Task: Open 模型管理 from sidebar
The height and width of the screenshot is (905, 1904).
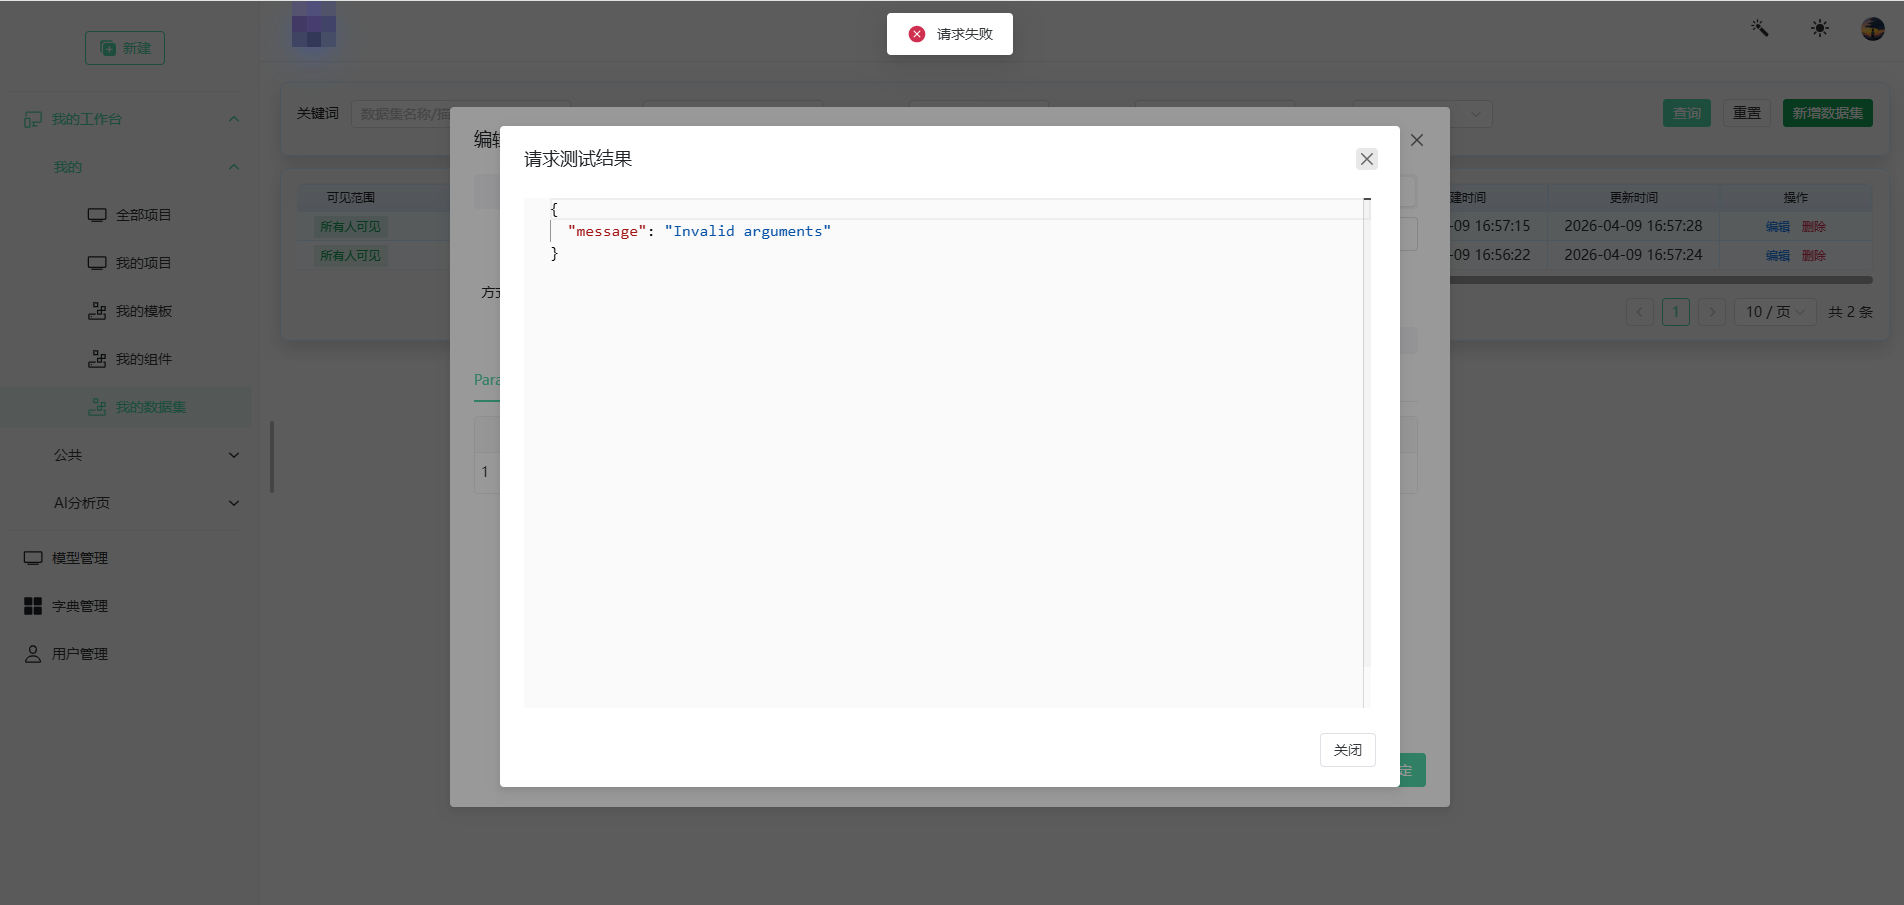Action: 66,558
